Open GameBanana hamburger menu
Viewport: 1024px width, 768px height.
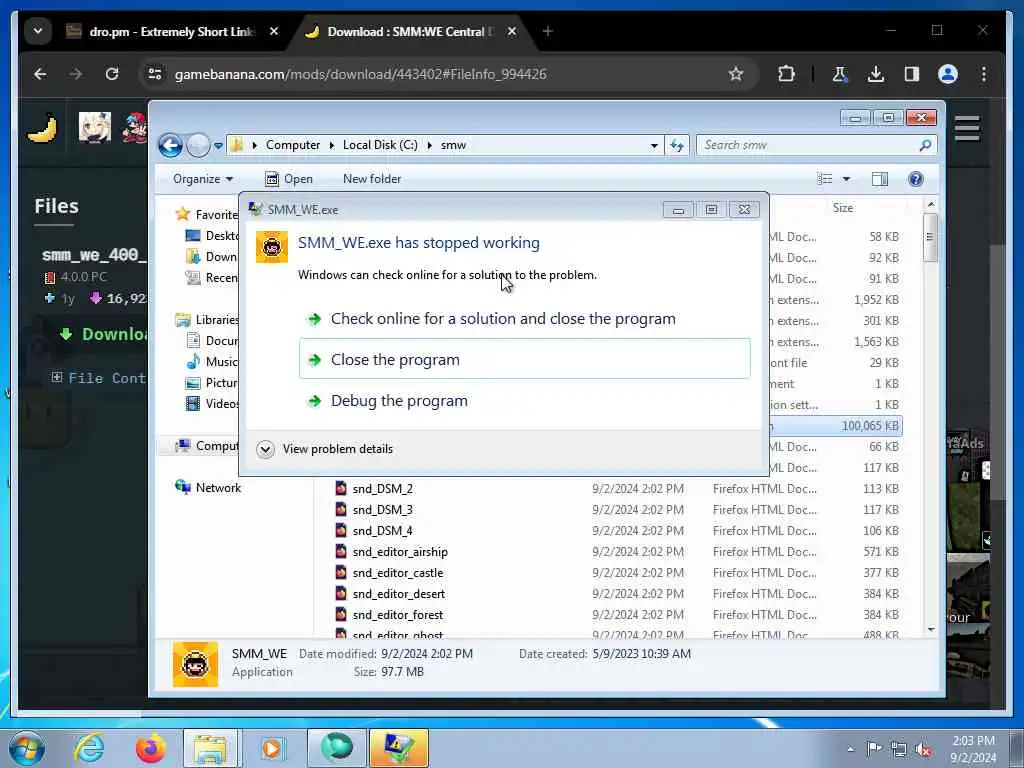[967, 128]
